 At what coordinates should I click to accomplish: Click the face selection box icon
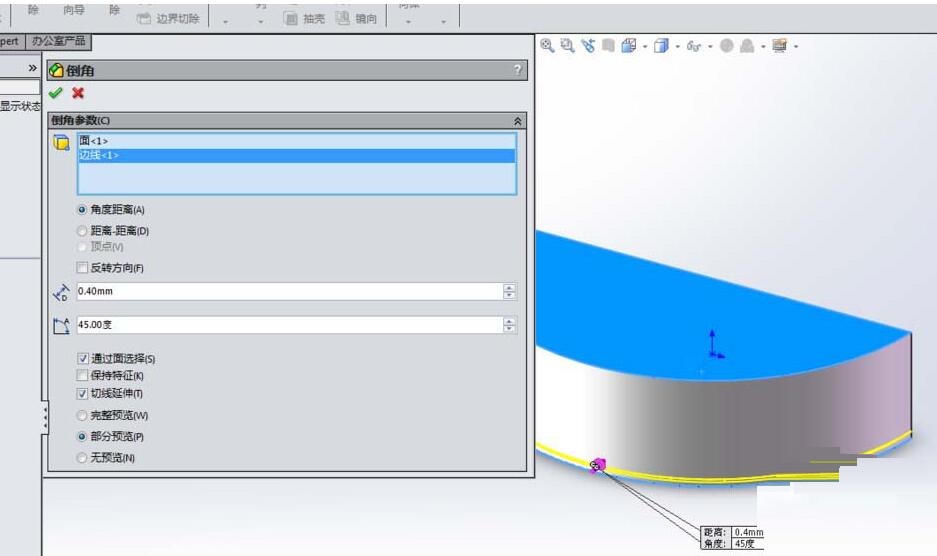62,143
